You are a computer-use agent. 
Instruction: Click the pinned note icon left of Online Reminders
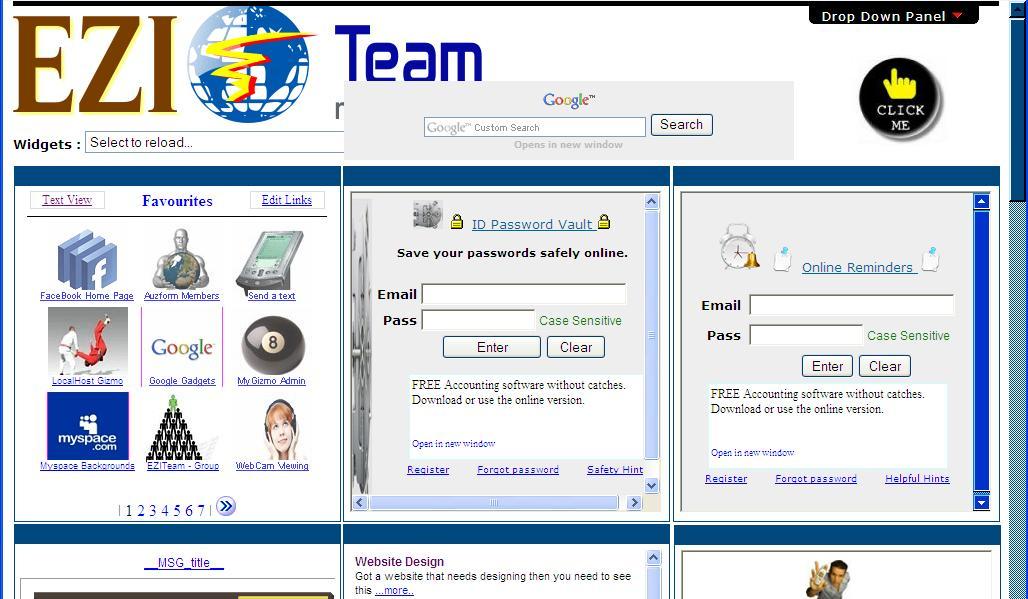(781, 259)
